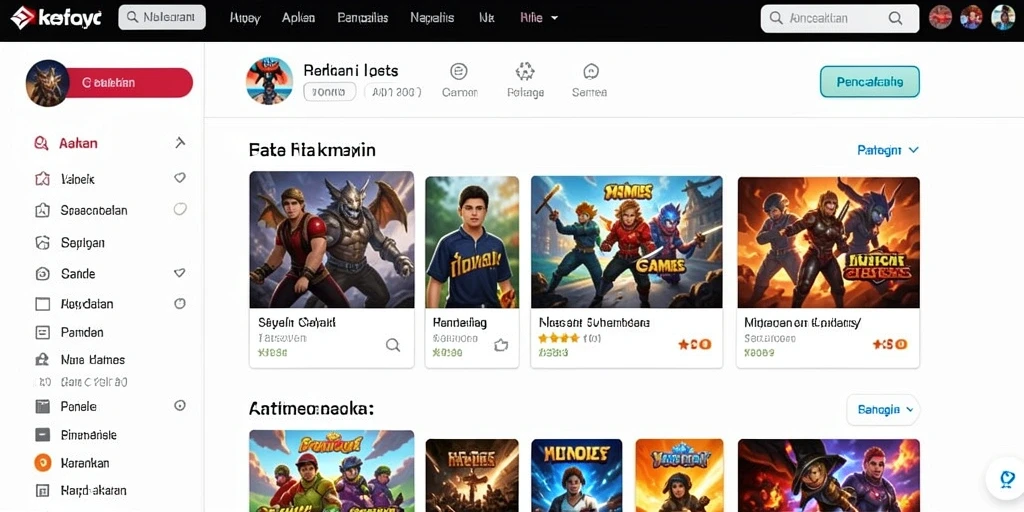Expand the Rifie menu in top bar
This screenshot has height=512, width=1024.
539,18
